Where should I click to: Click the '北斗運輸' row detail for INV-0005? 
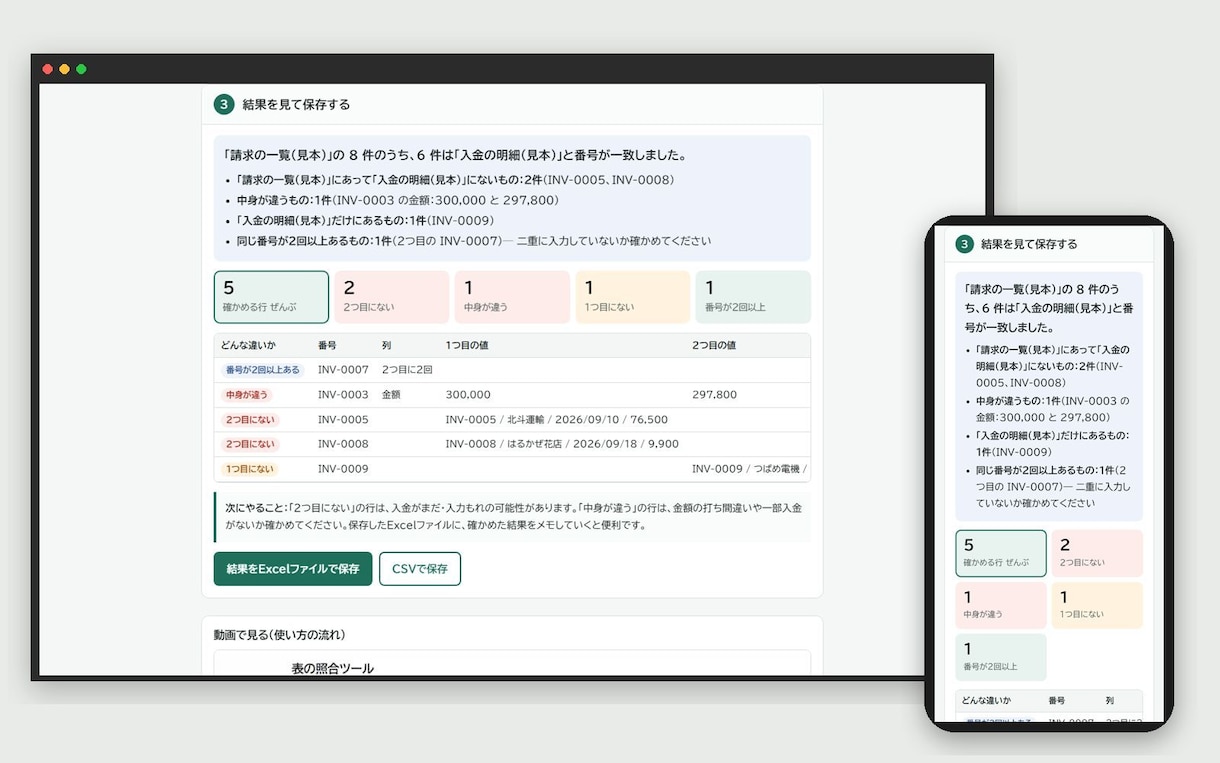click(x=557, y=420)
